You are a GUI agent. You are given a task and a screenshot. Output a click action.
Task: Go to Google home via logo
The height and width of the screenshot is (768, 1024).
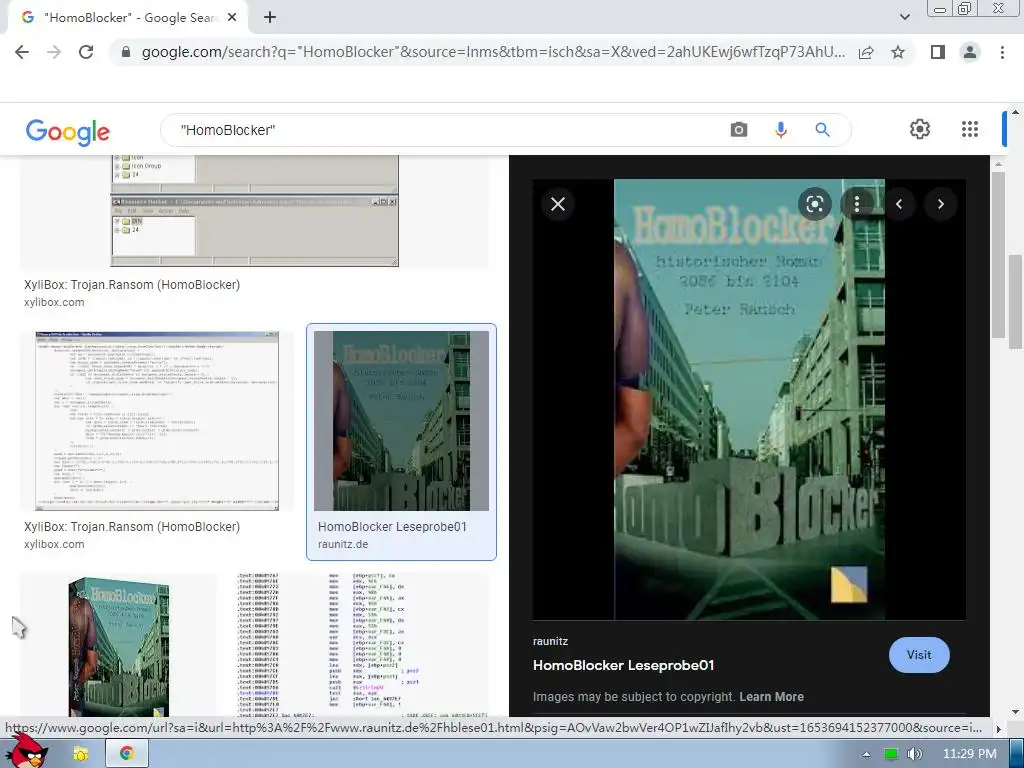point(68,132)
